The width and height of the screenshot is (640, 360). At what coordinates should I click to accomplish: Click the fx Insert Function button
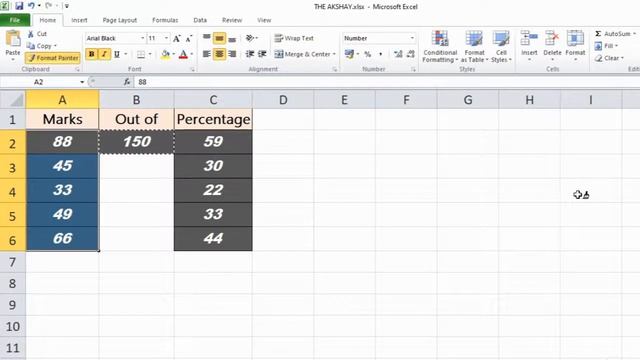(x=127, y=82)
